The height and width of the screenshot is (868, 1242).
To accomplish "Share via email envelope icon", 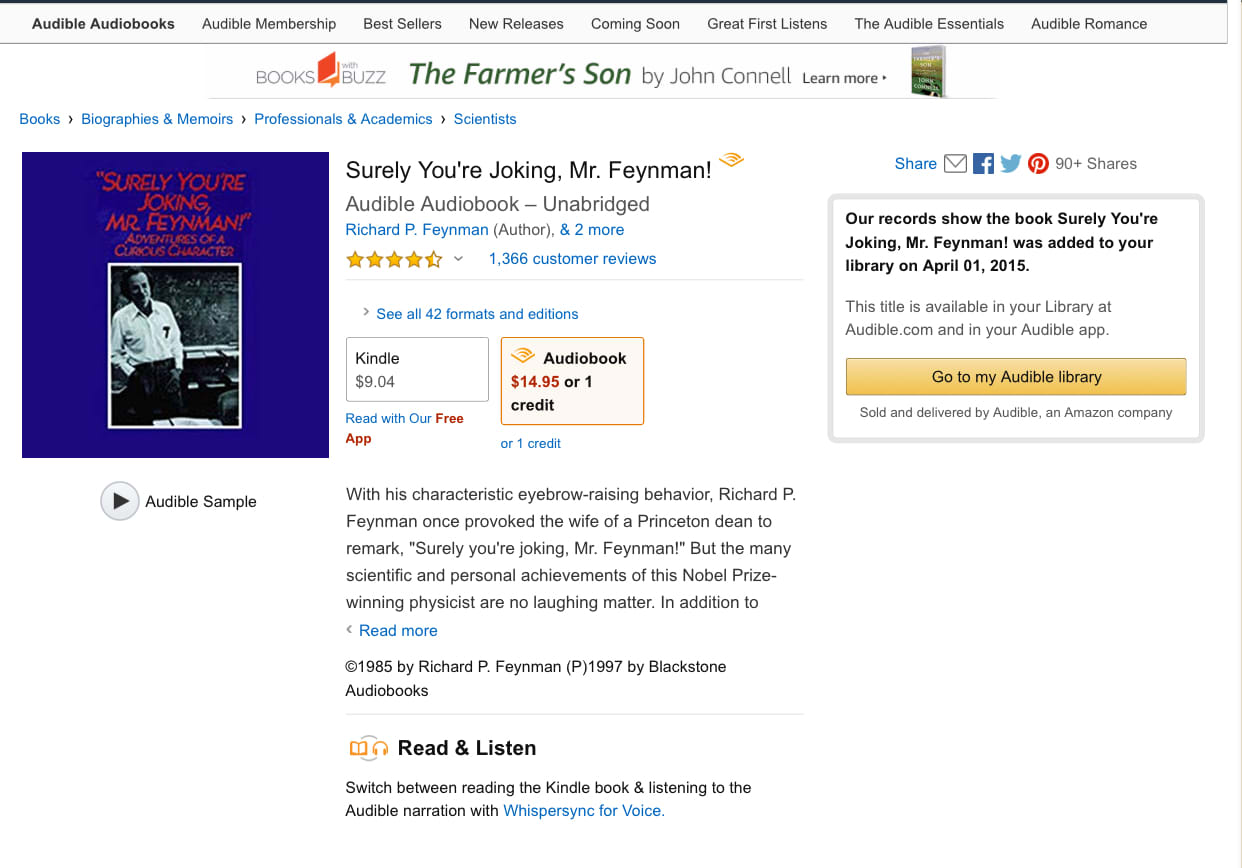I will 955,164.
